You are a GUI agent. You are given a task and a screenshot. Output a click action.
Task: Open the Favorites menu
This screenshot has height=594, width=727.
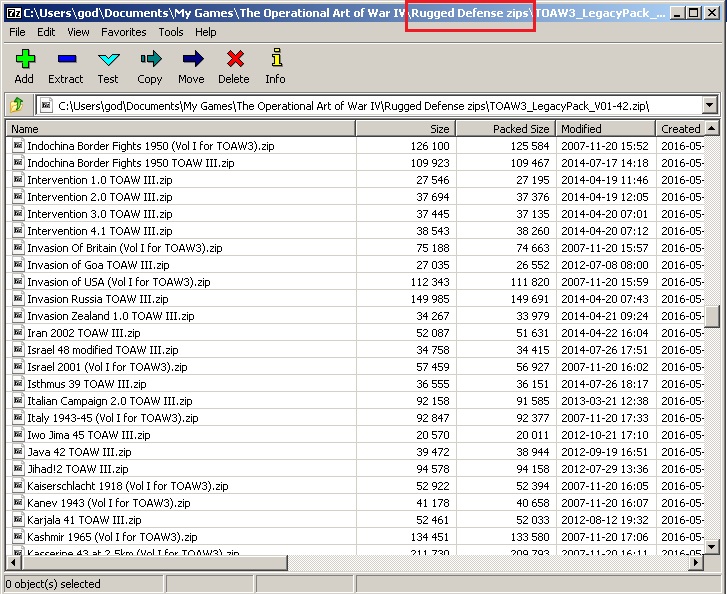click(123, 32)
